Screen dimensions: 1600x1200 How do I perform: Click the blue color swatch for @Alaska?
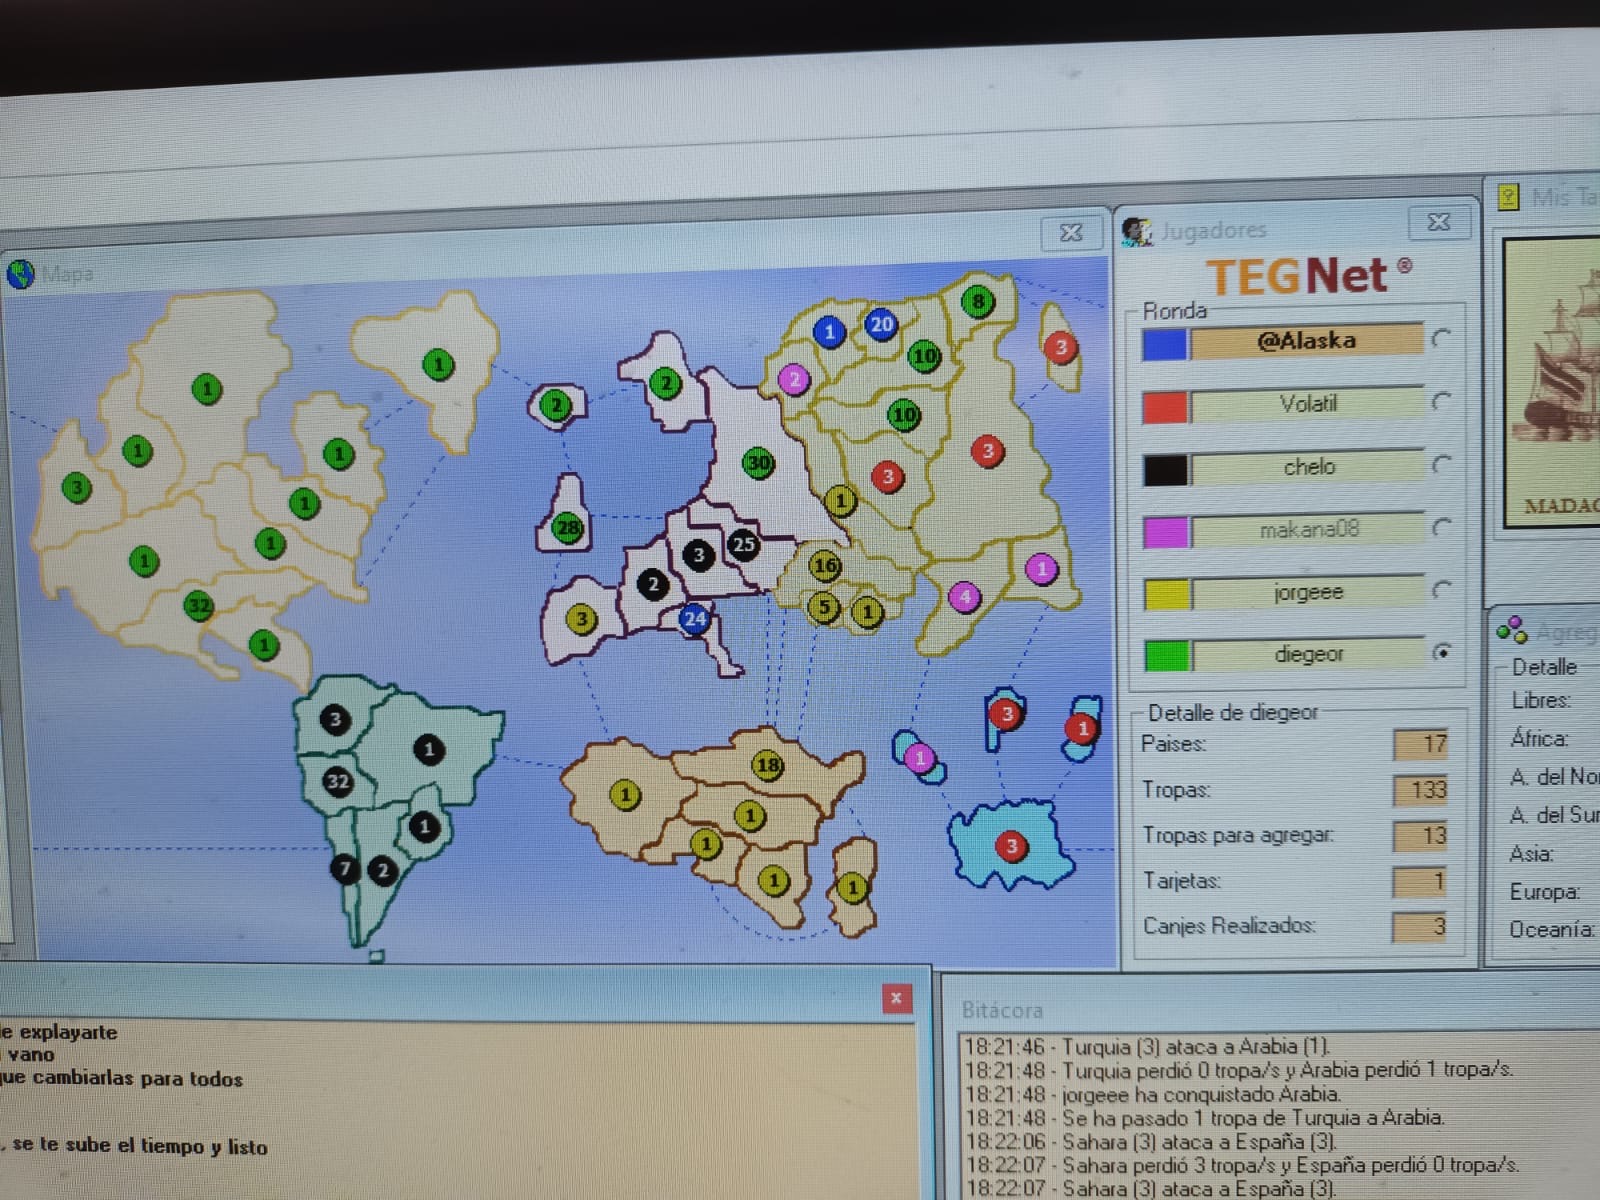(x=1165, y=344)
